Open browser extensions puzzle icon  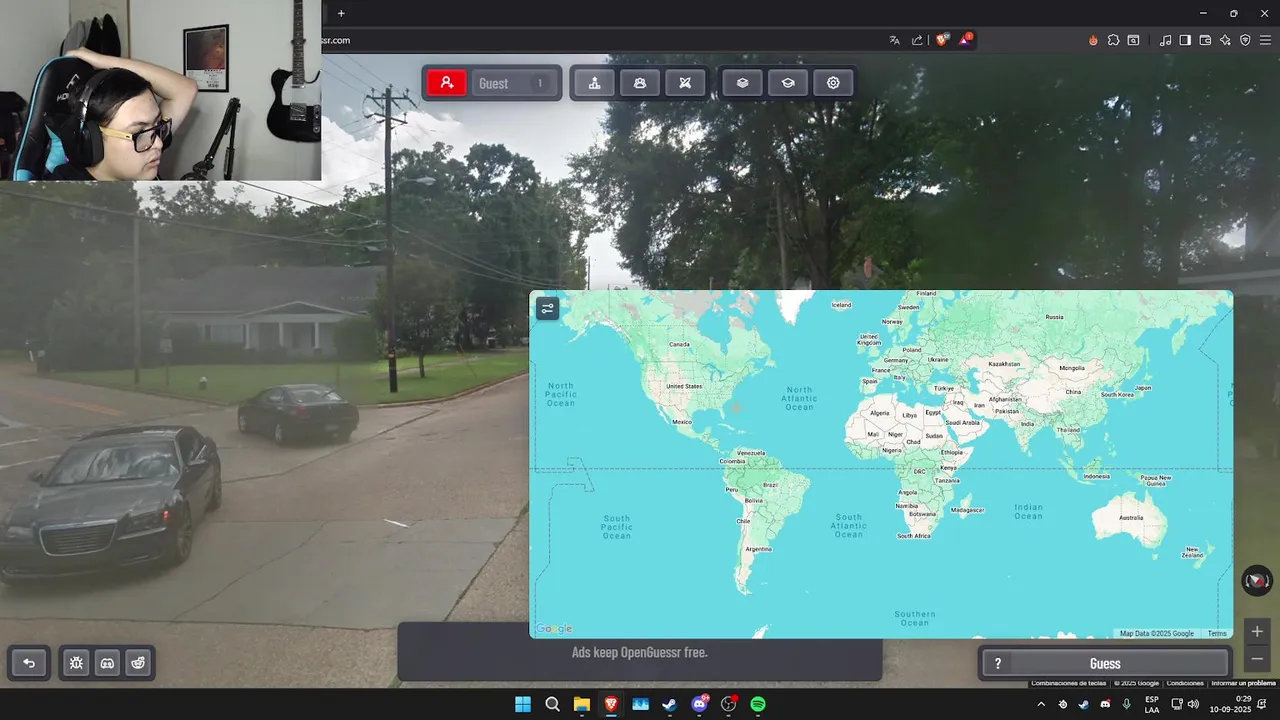coord(1113,40)
